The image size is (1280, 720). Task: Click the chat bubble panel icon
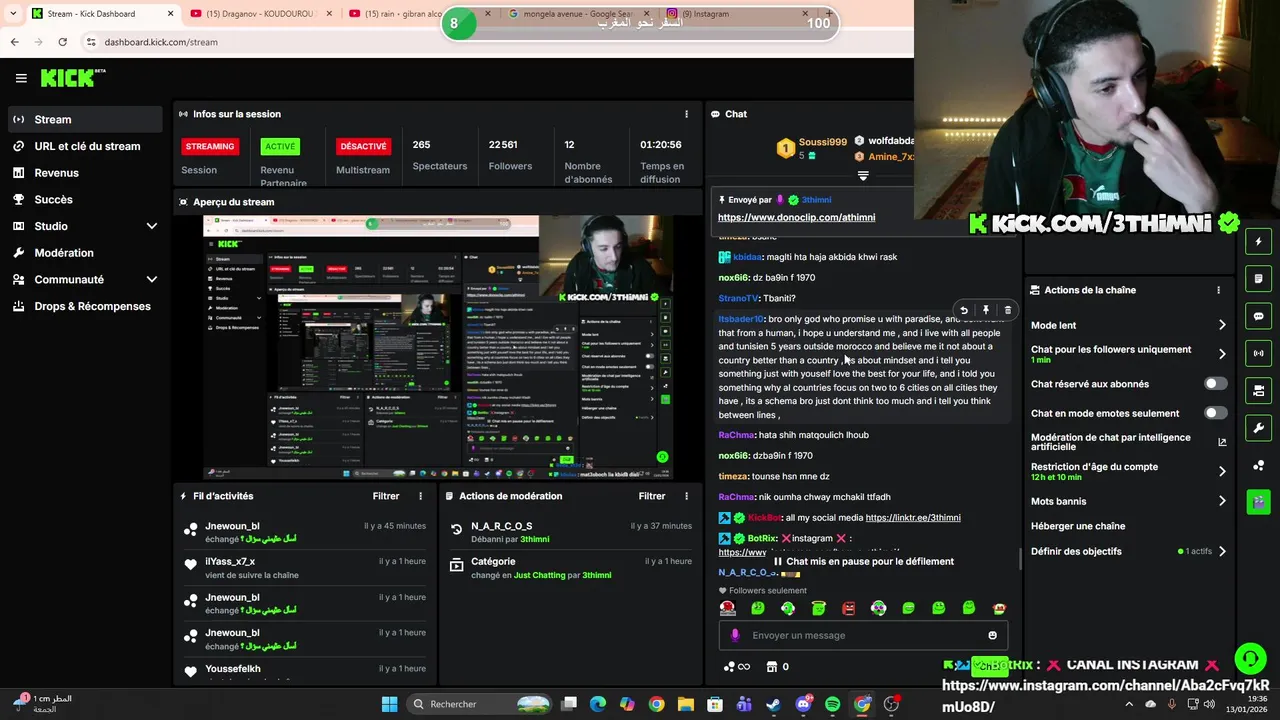pyautogui.click(x=1258, y=316)
